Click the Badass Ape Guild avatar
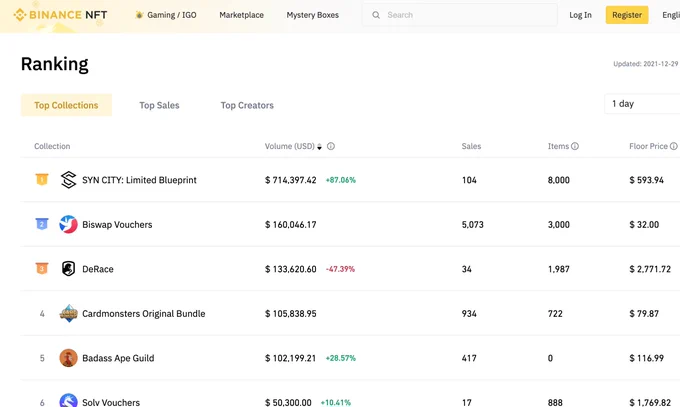The image size is (680, 407). coord(69,358)
